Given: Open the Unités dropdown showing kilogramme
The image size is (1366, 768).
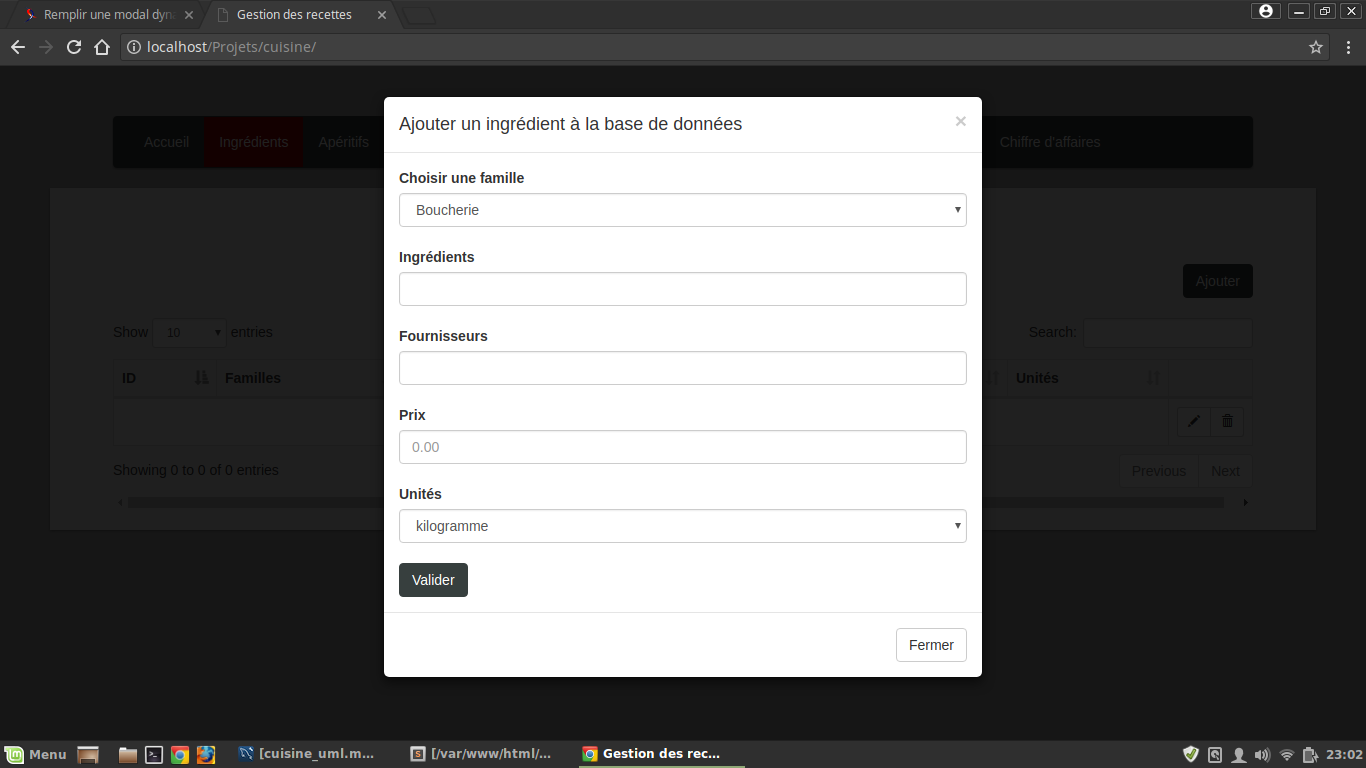Looking at the screenshot, I should tap(683, 526).
